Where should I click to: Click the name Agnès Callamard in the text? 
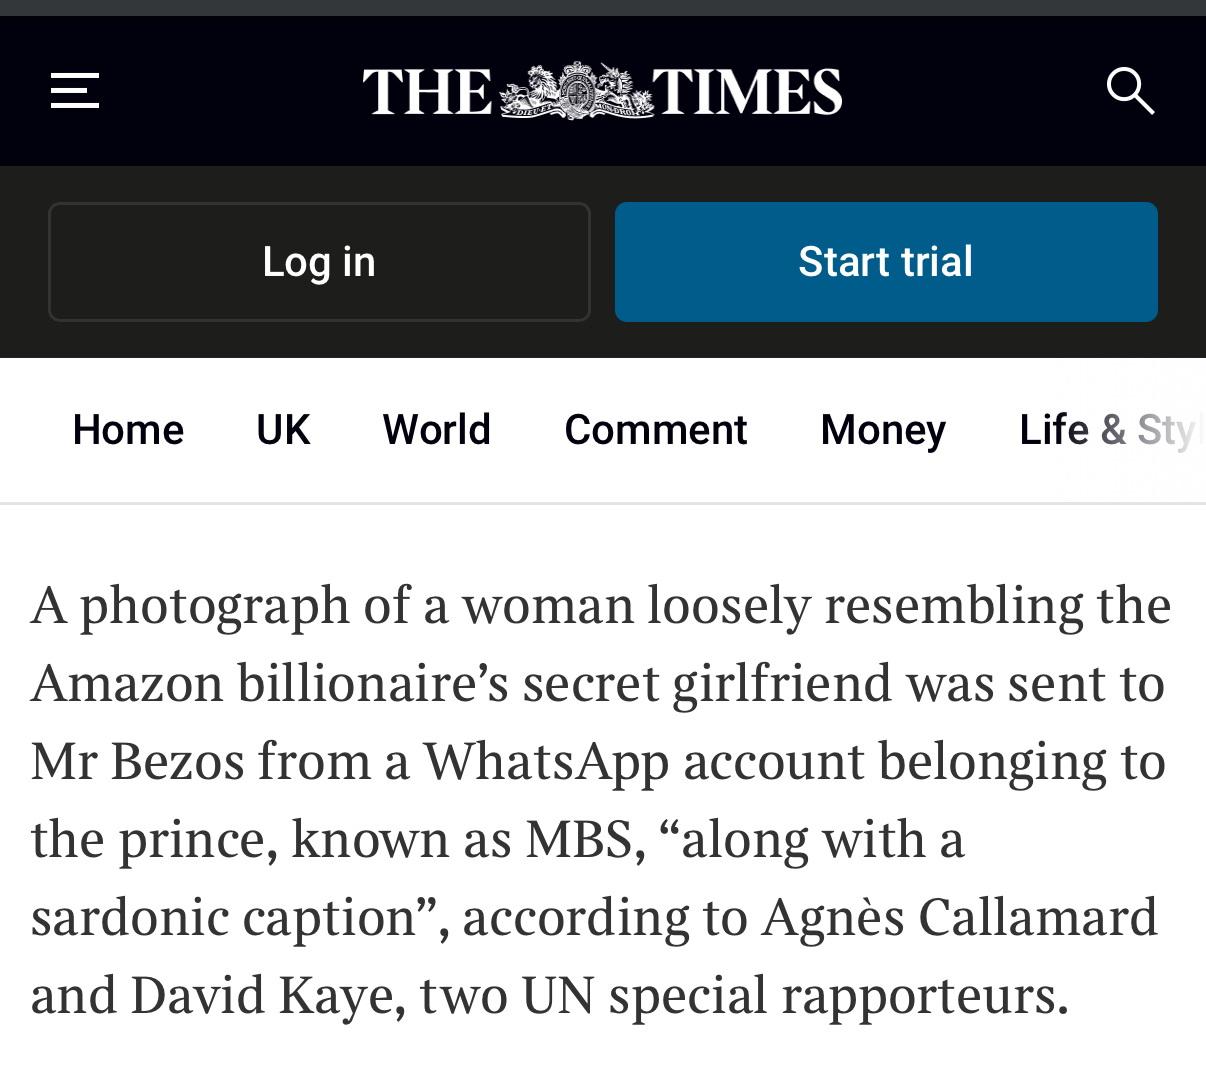coord(959,917)
